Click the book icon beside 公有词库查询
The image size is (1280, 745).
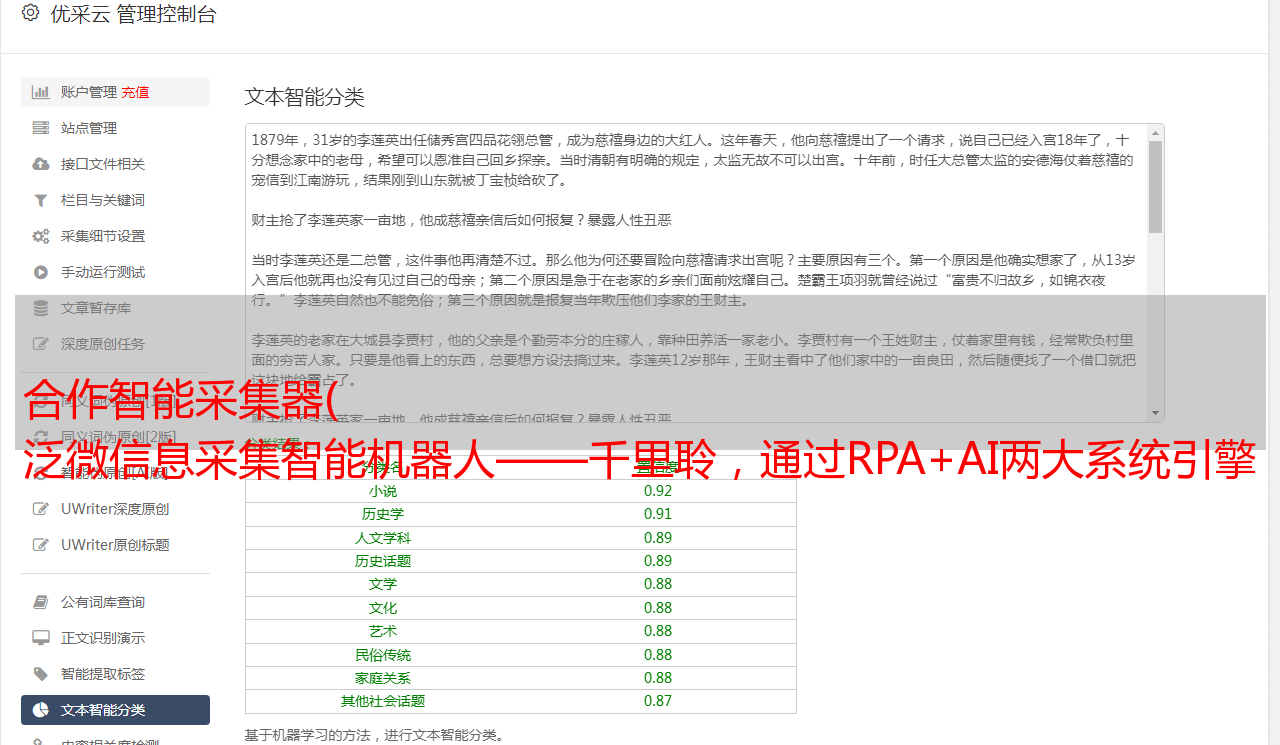tap(41, 602)
